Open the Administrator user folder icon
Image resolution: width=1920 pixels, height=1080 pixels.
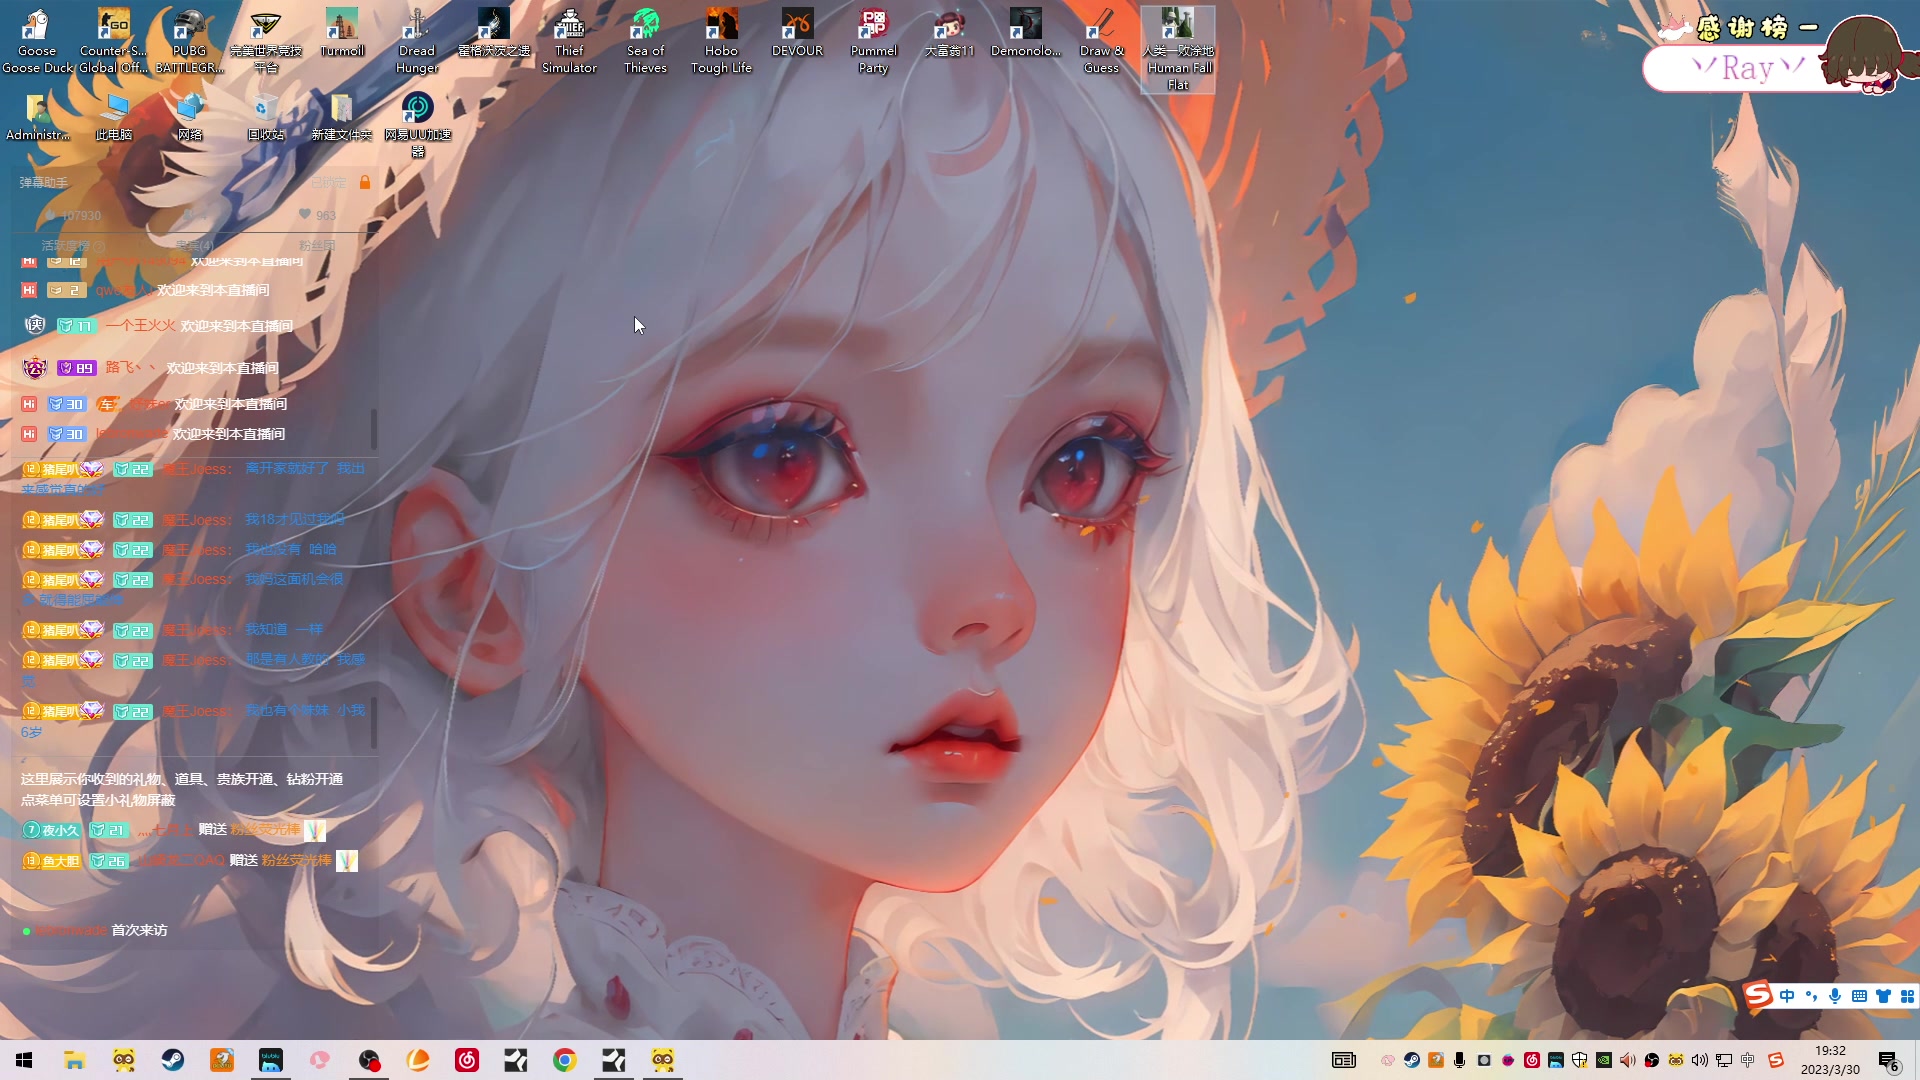(x=38, y=117)
